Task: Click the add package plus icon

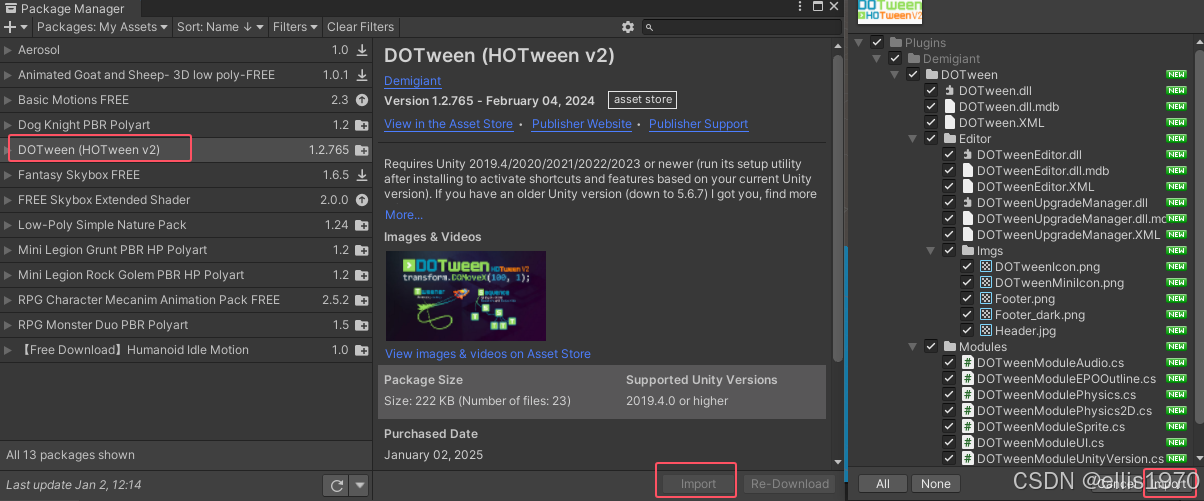Action: (12, 27)
